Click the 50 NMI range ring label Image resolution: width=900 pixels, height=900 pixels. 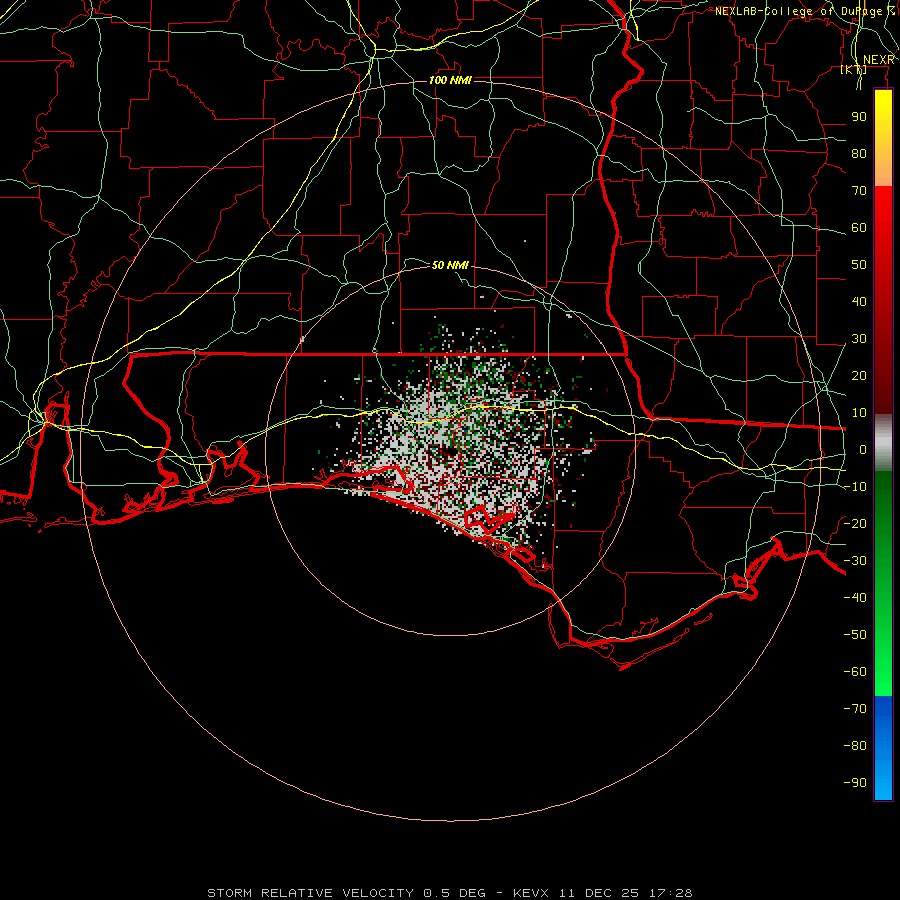pos(451,265)
